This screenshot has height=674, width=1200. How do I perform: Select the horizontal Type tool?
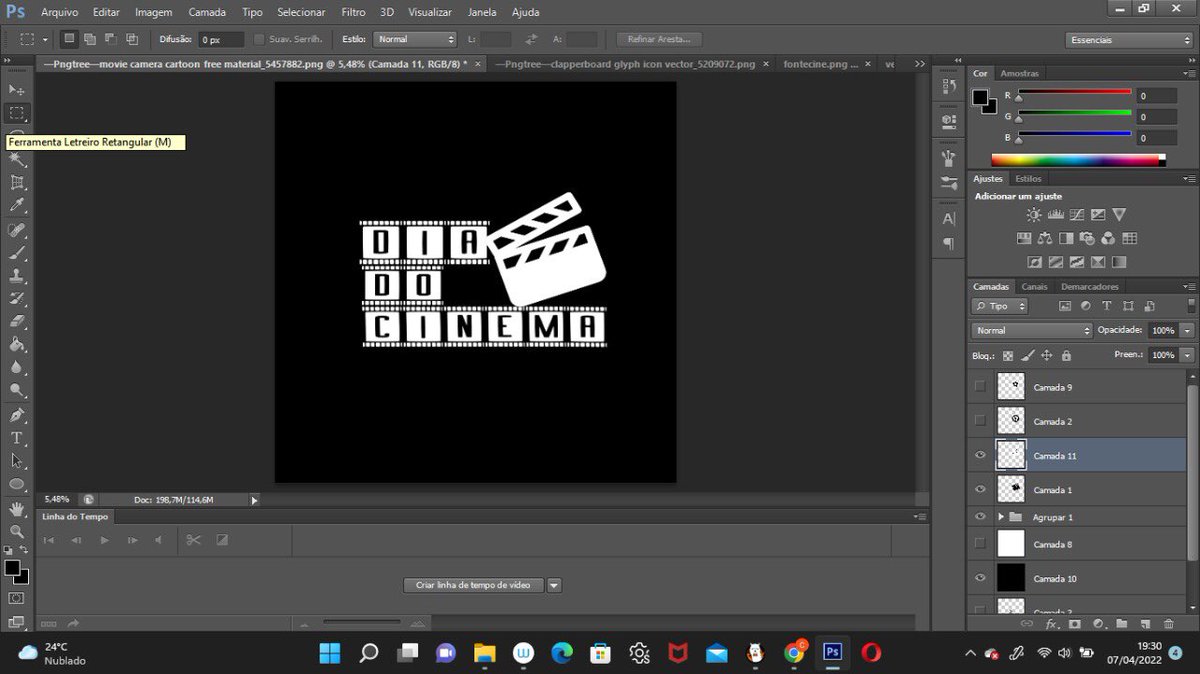pos(18,440)
